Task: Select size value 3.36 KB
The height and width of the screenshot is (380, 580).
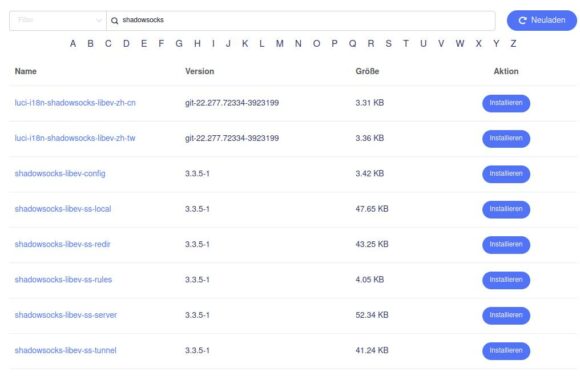Action: 370,138
